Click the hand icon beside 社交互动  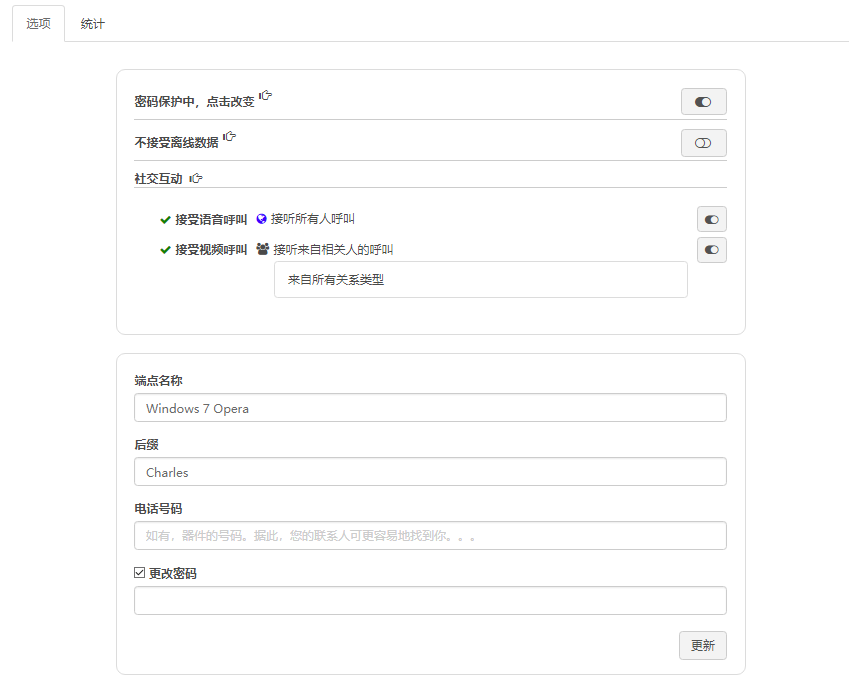196,178
